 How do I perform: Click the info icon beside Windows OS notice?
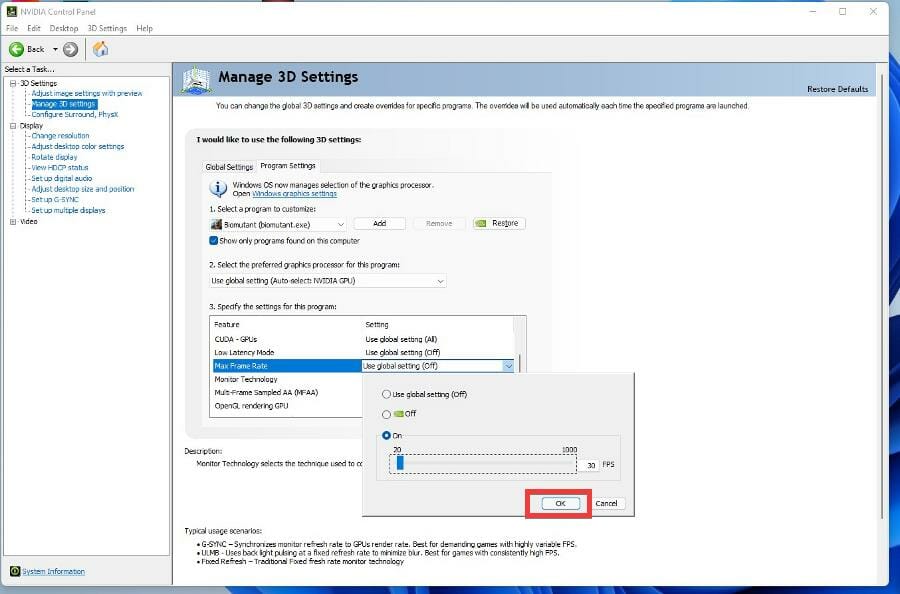coord(218,189)
